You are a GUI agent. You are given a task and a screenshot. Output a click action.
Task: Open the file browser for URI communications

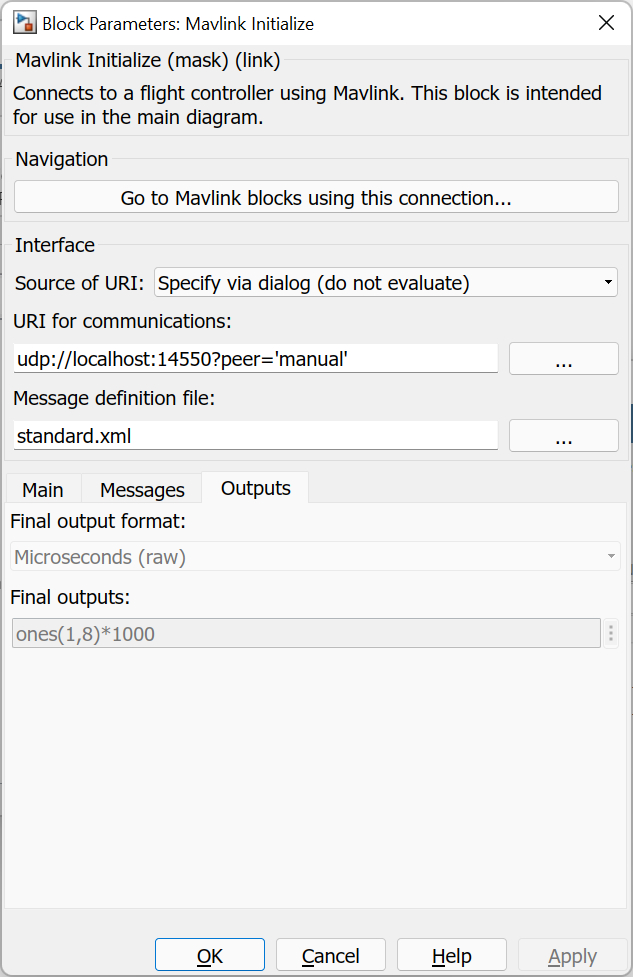pyautogui.click(x=563, y=358)
